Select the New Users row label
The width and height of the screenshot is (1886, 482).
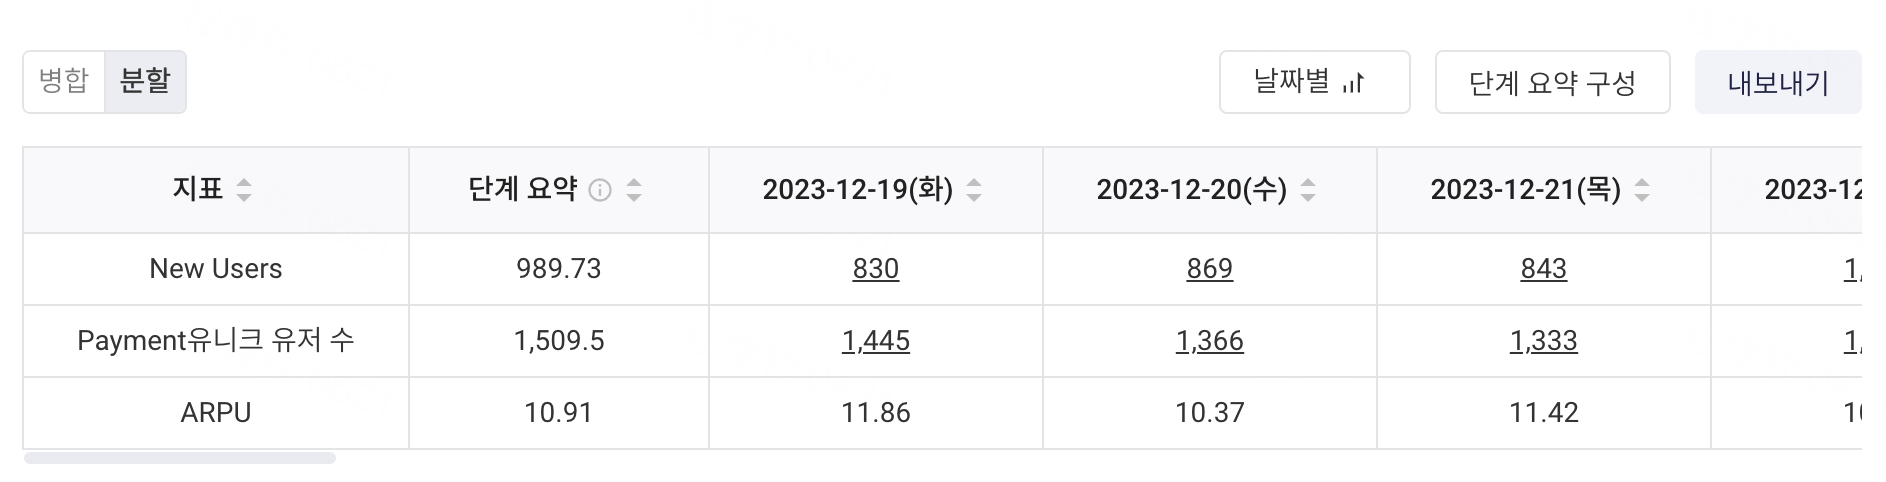tap(216, 269)
